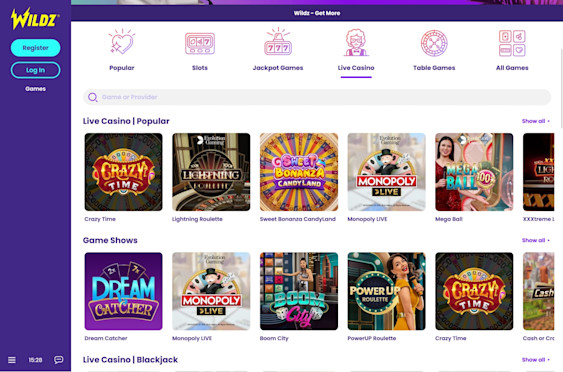Click the Dream Catcher title text
This screenshot has height=372, width=563.
pyautogui.click(x=106, y=338)
